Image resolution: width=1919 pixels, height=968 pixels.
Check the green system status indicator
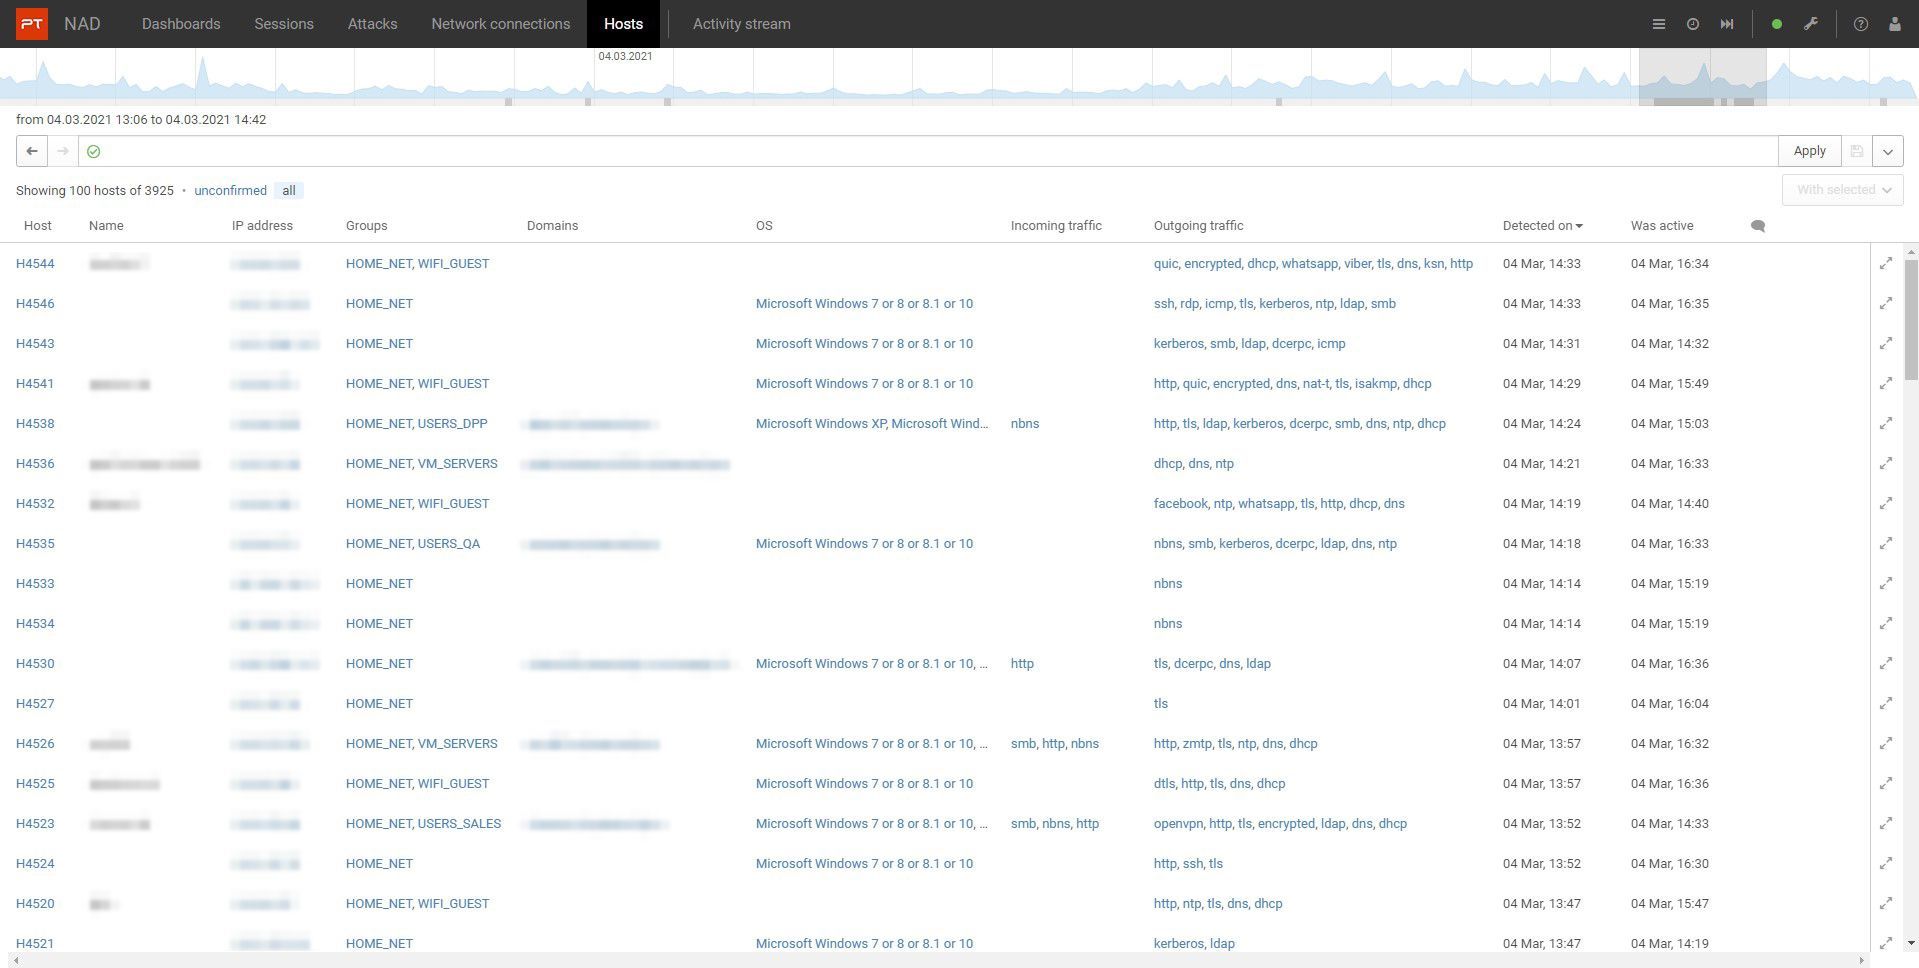1777,24
